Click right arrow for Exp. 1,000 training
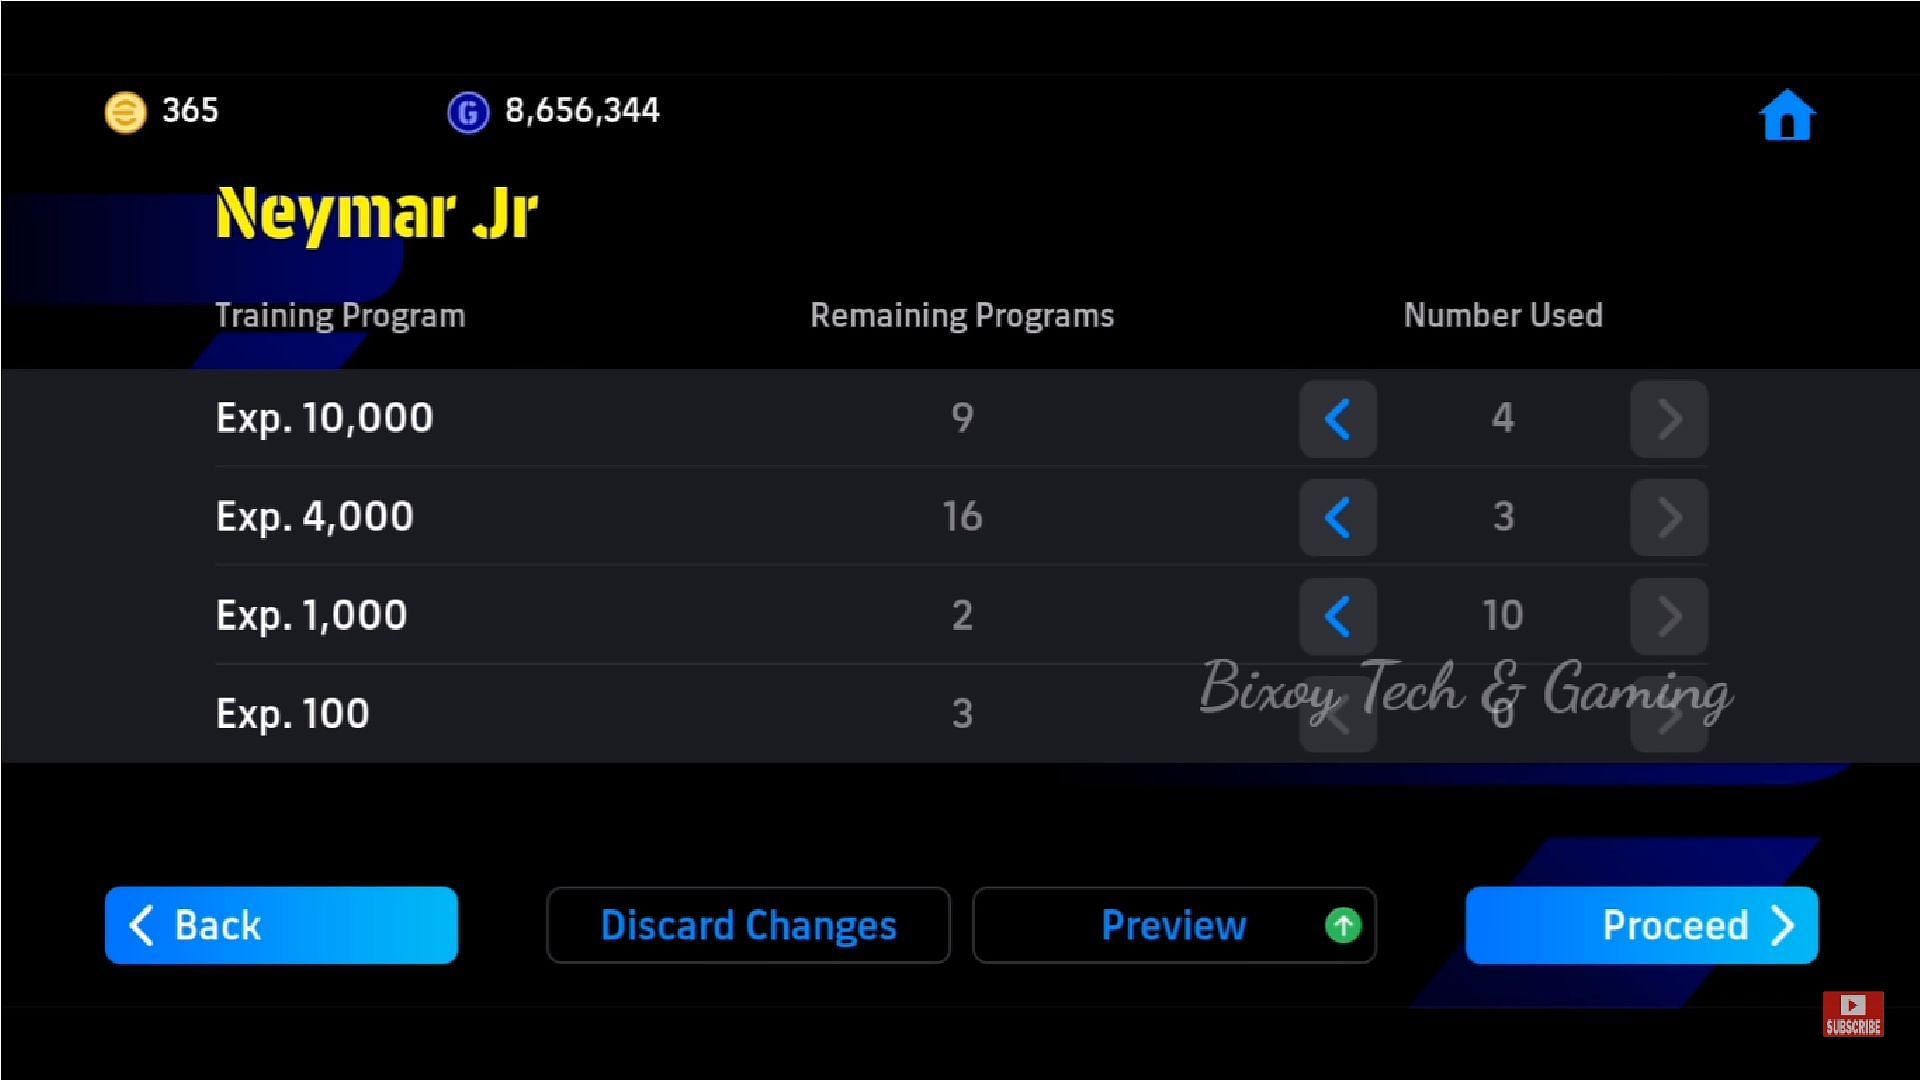Image resolution: width=1920 pixels, height=1080 pixels. 1664,613
